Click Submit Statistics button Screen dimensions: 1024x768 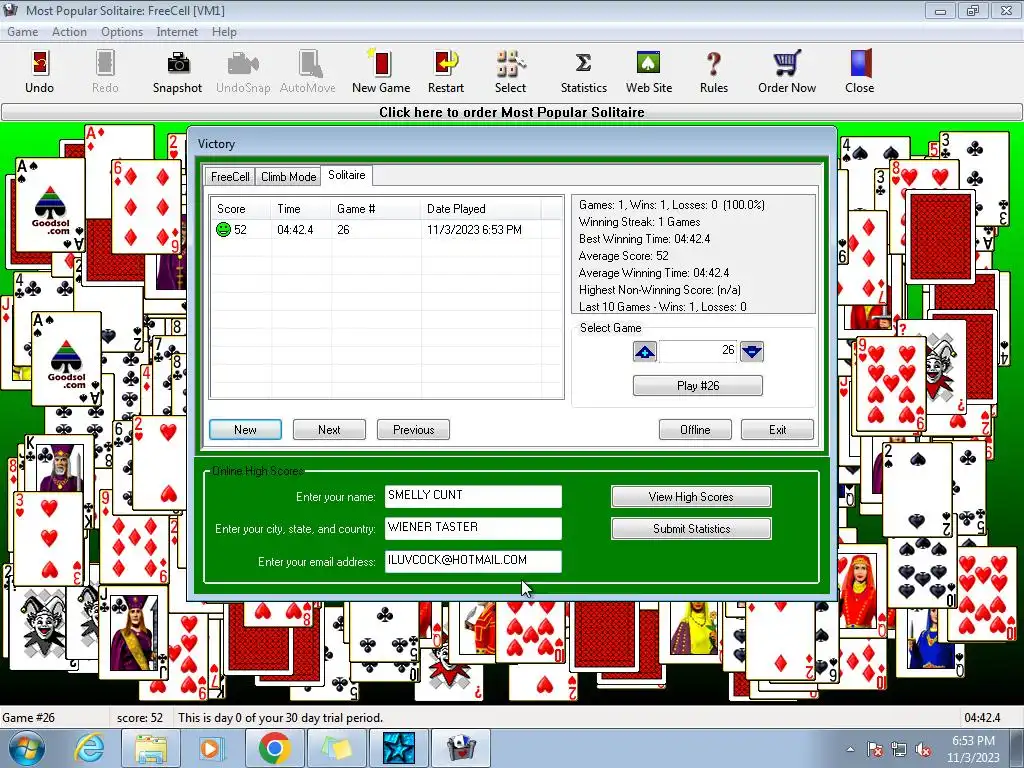(x=691, y=528)
